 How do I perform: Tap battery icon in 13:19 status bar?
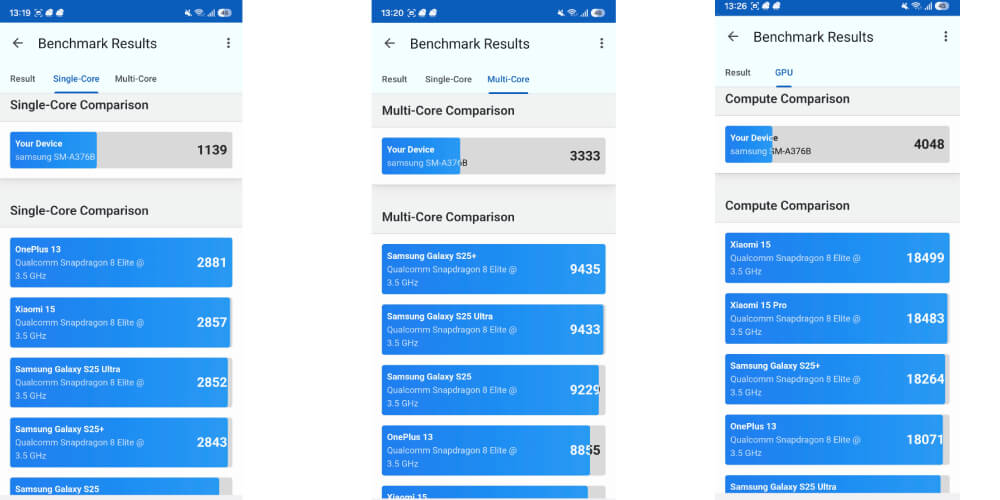coord(225,13)
